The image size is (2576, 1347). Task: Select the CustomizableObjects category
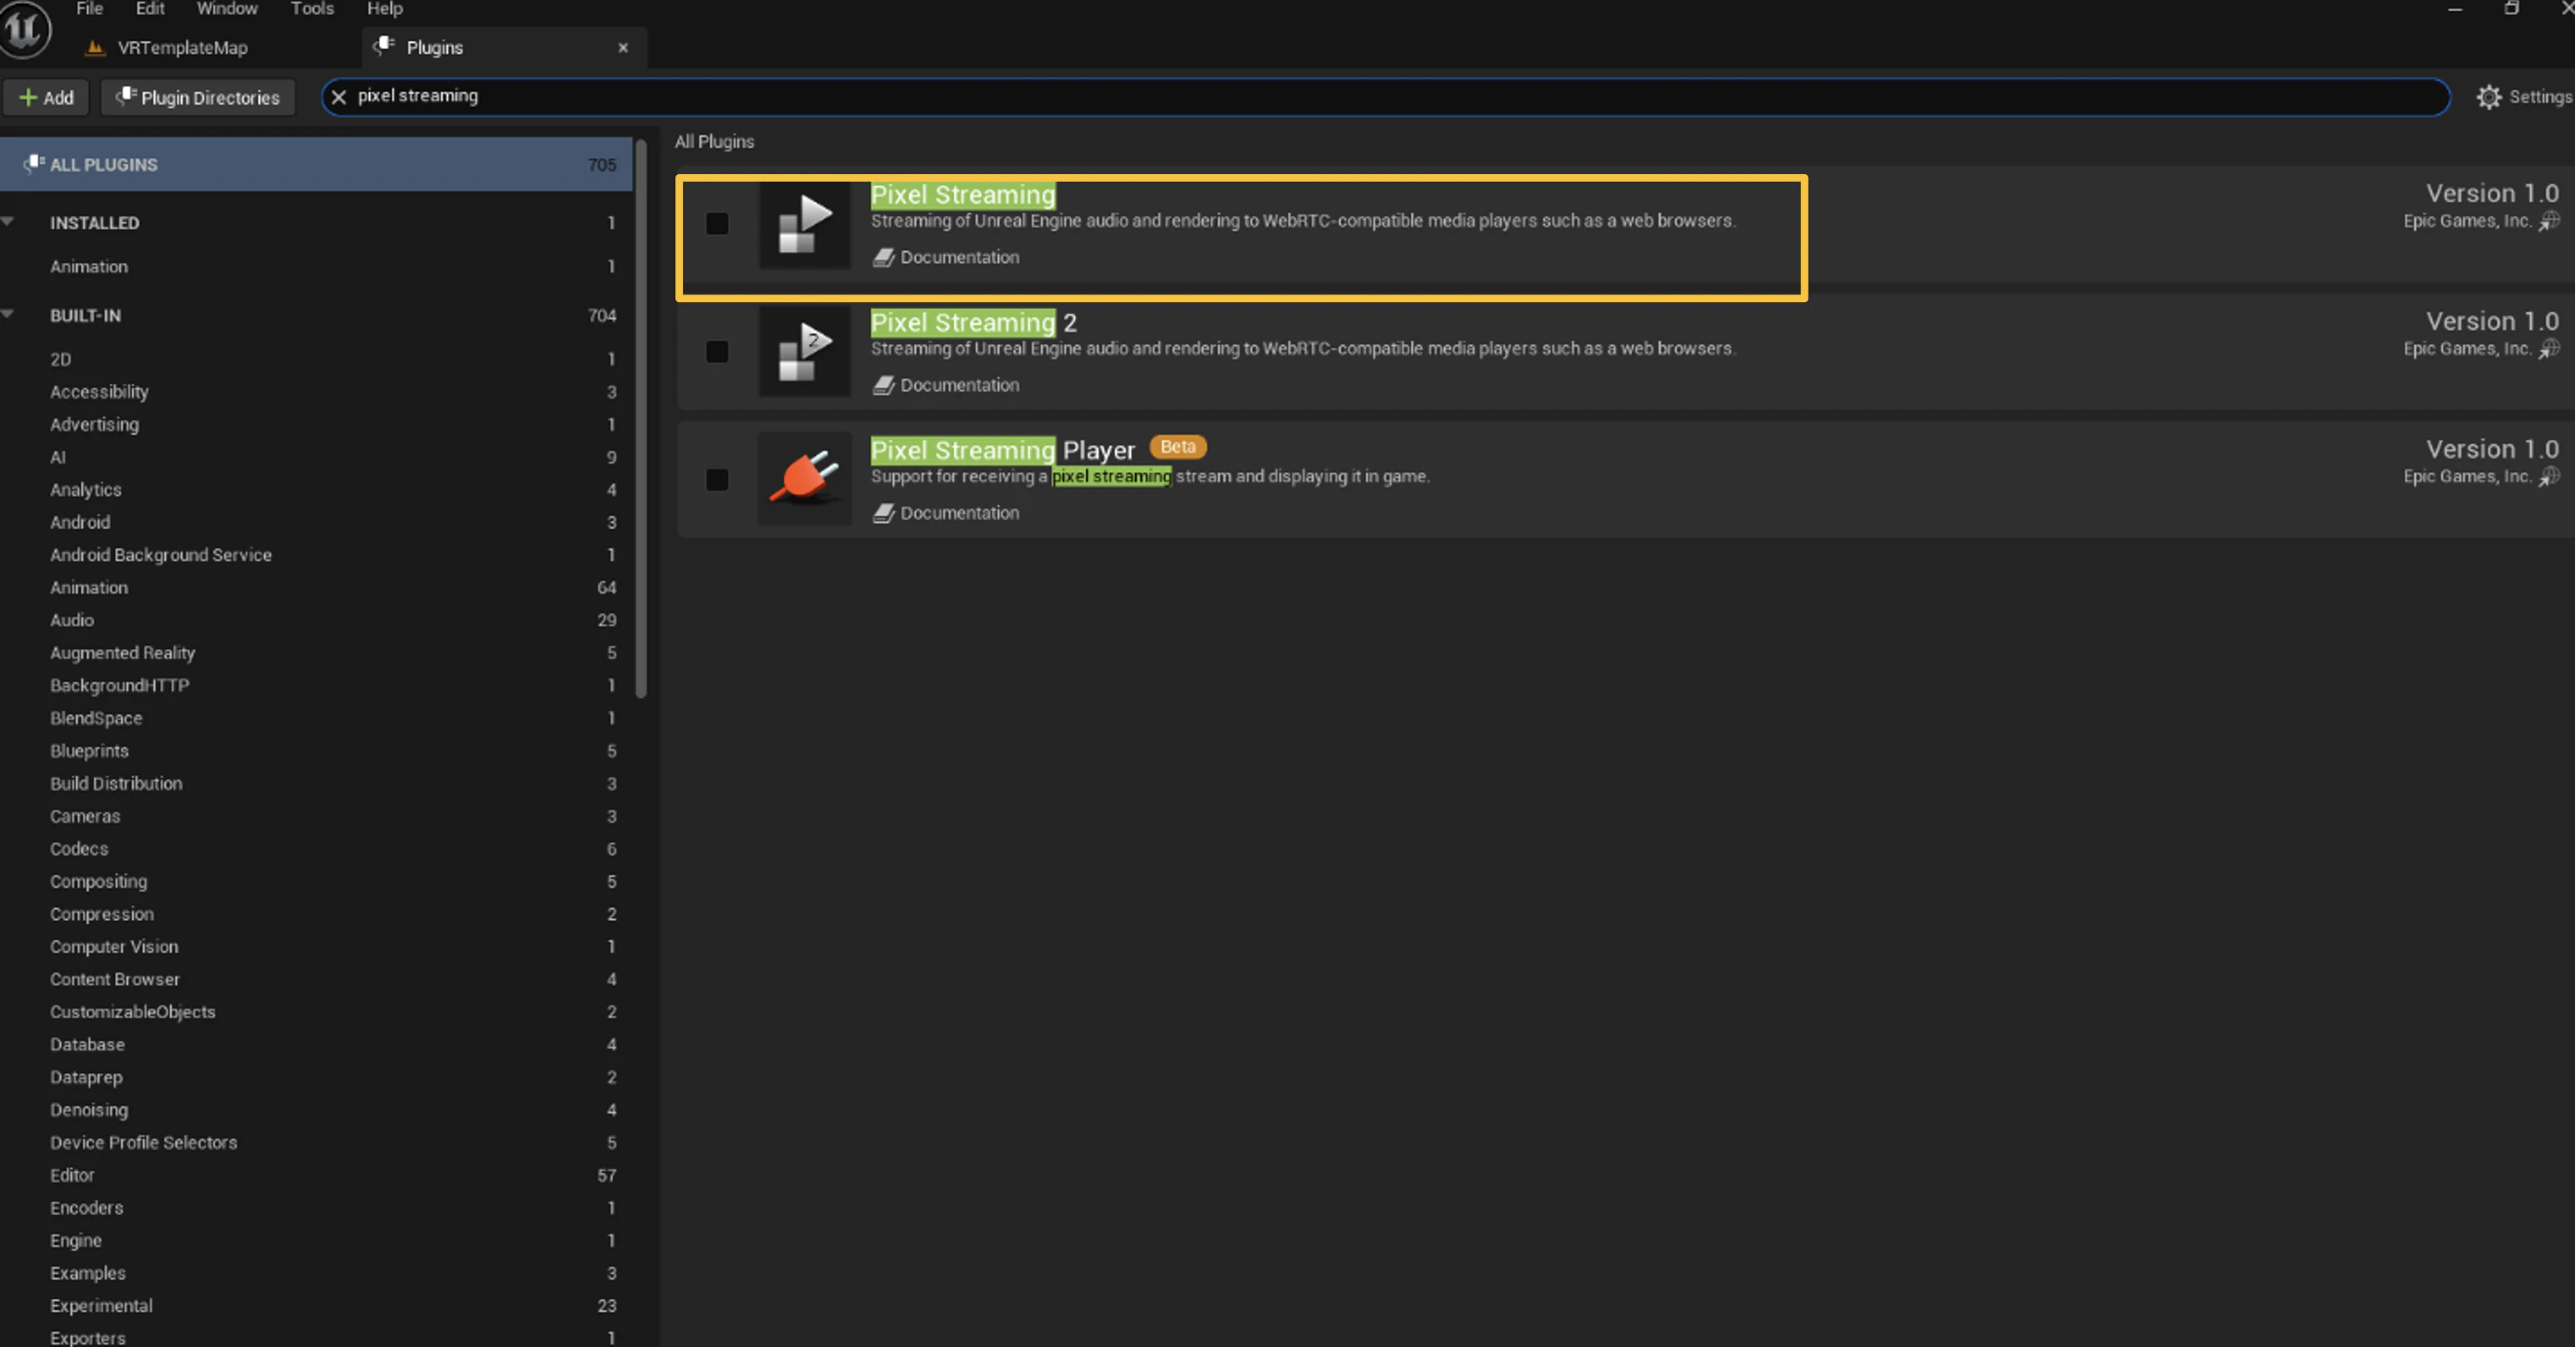316,1012
